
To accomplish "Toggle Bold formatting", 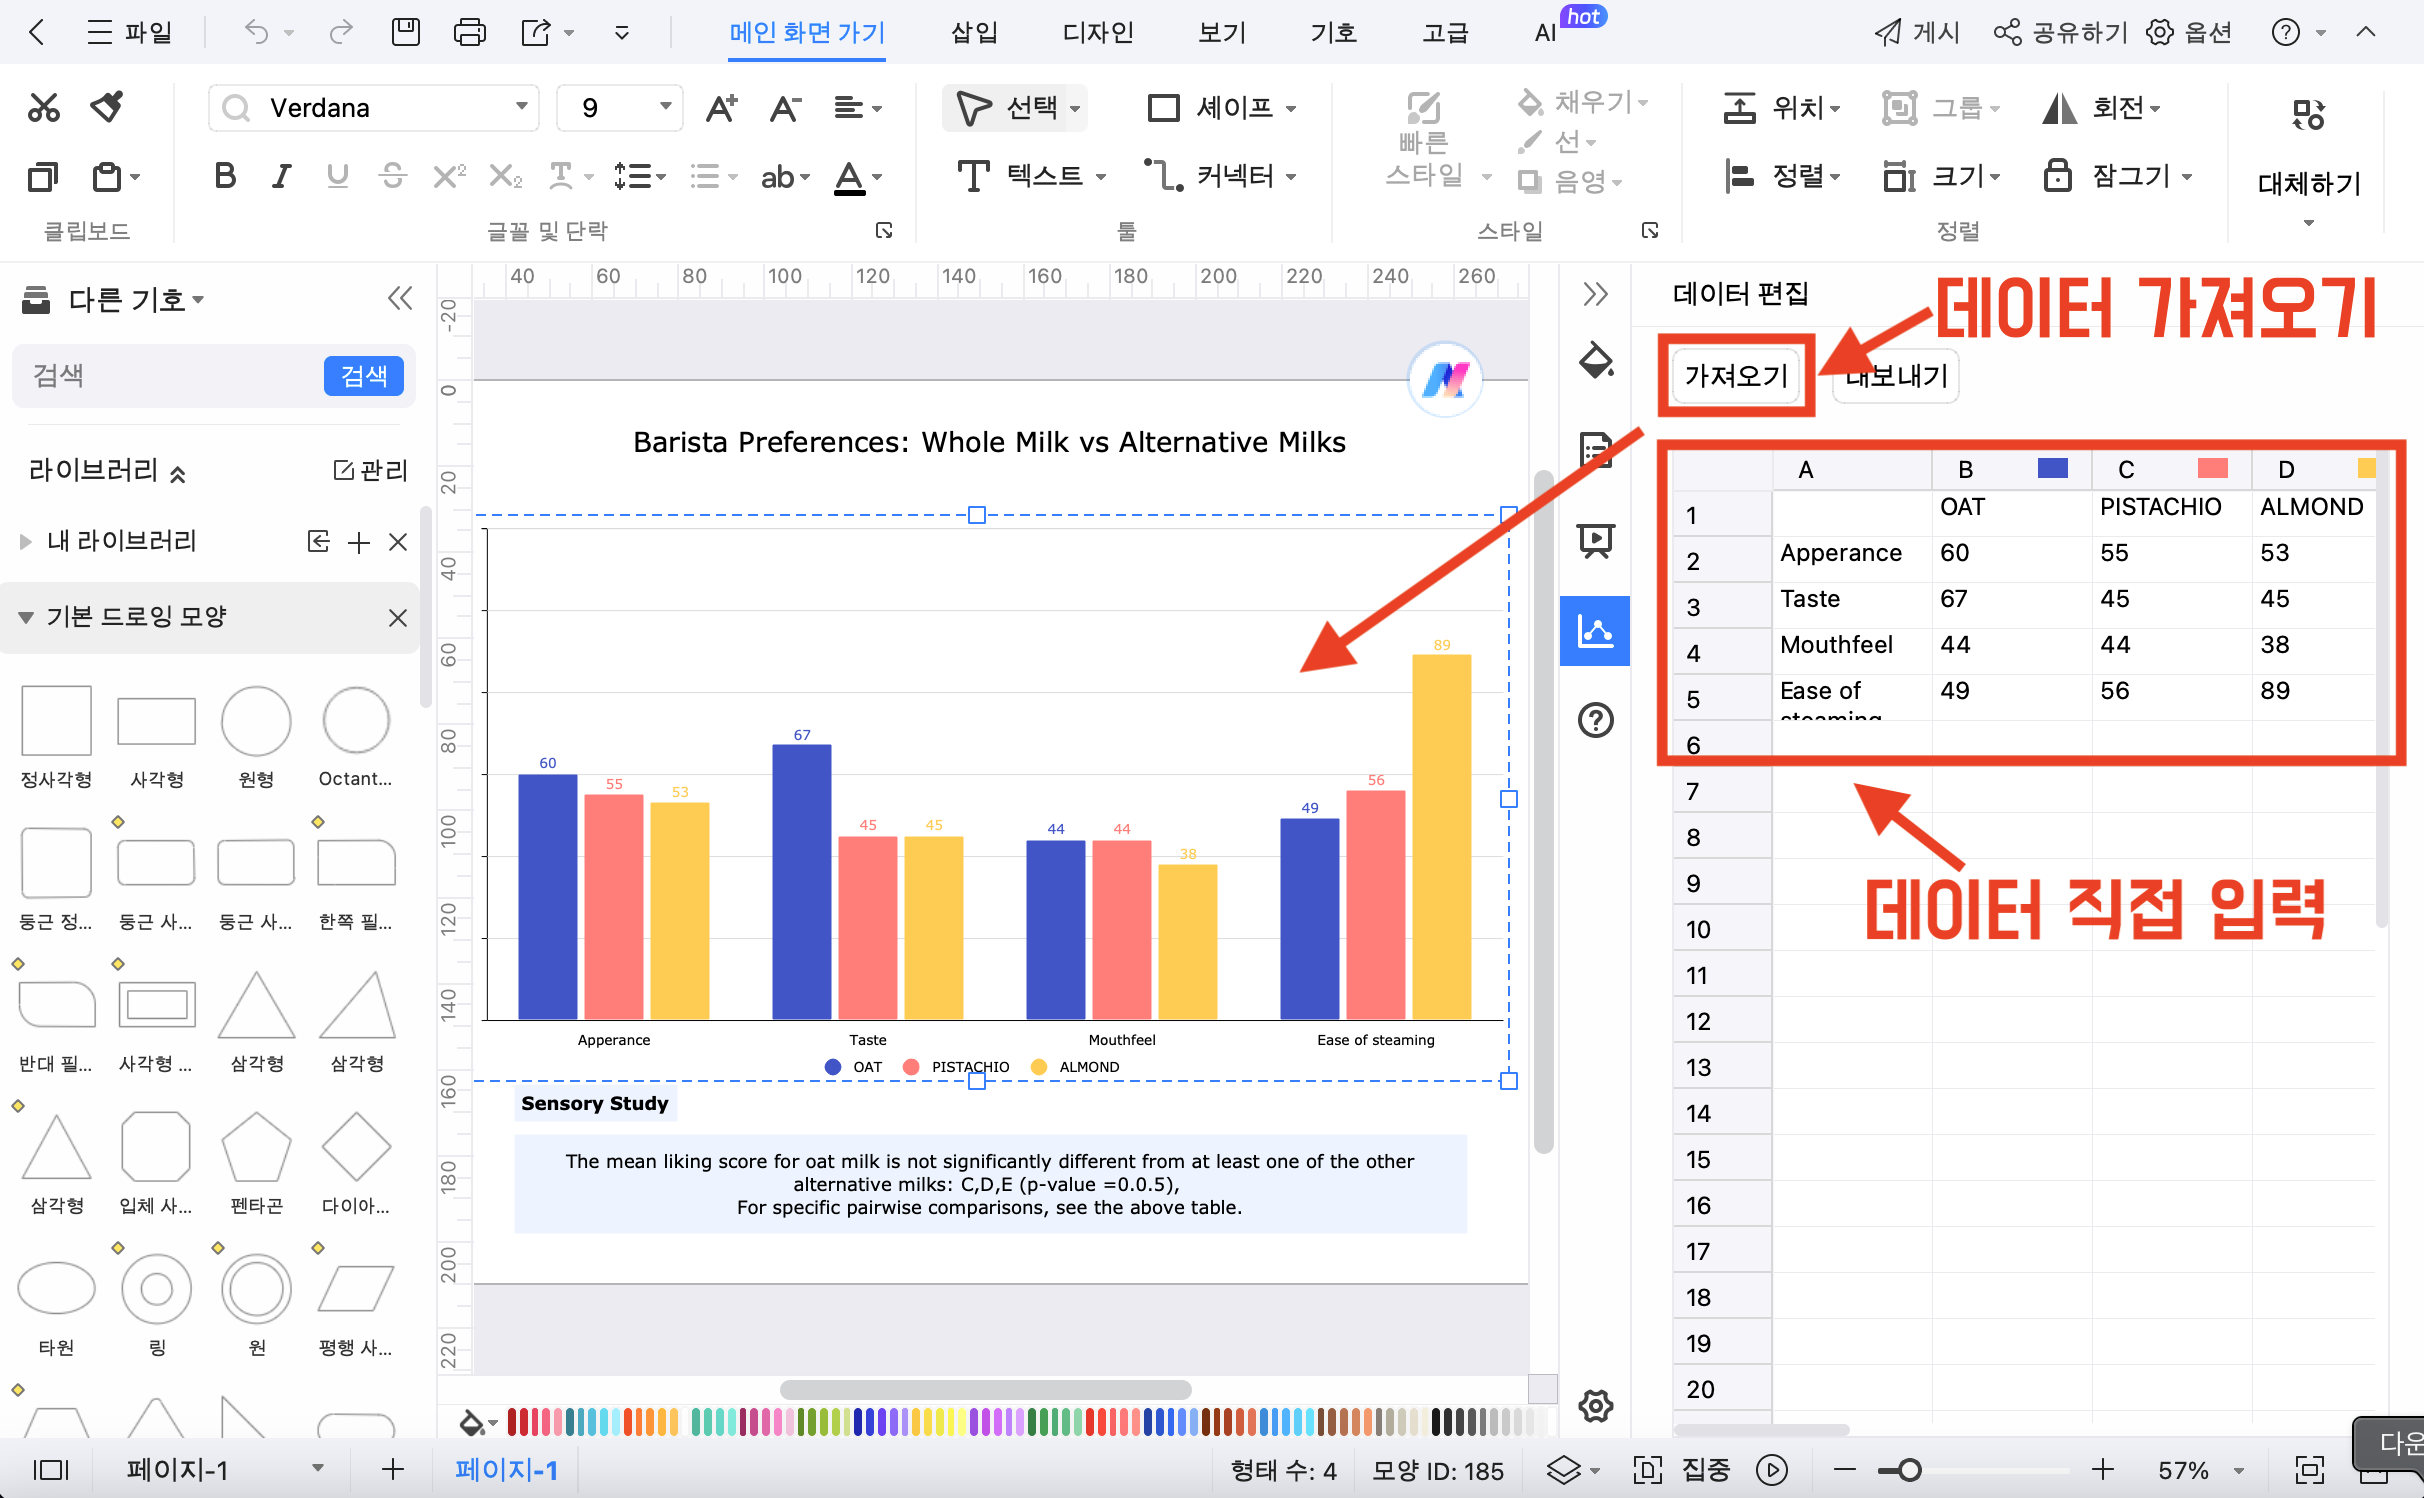I will tap(225, 177).
